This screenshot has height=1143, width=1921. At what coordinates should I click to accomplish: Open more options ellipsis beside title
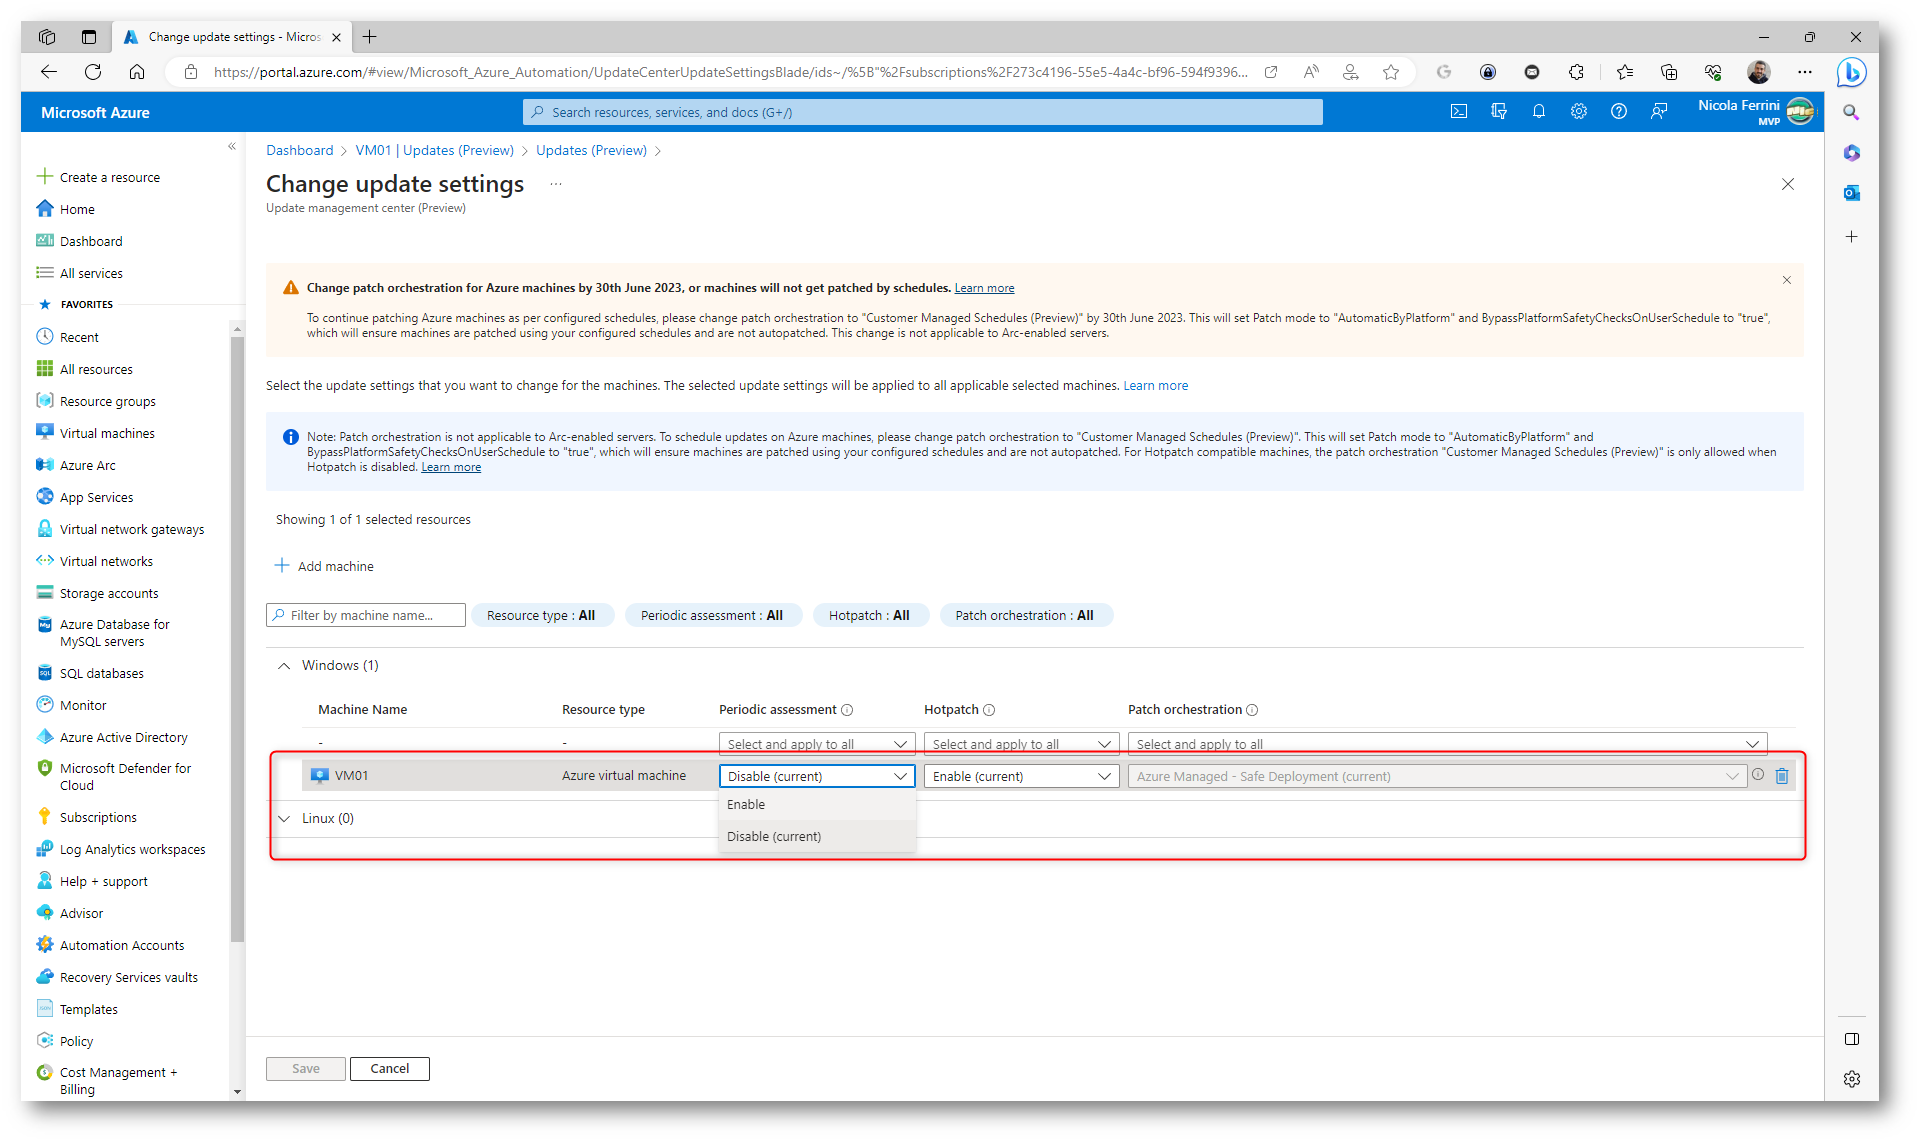556,184
